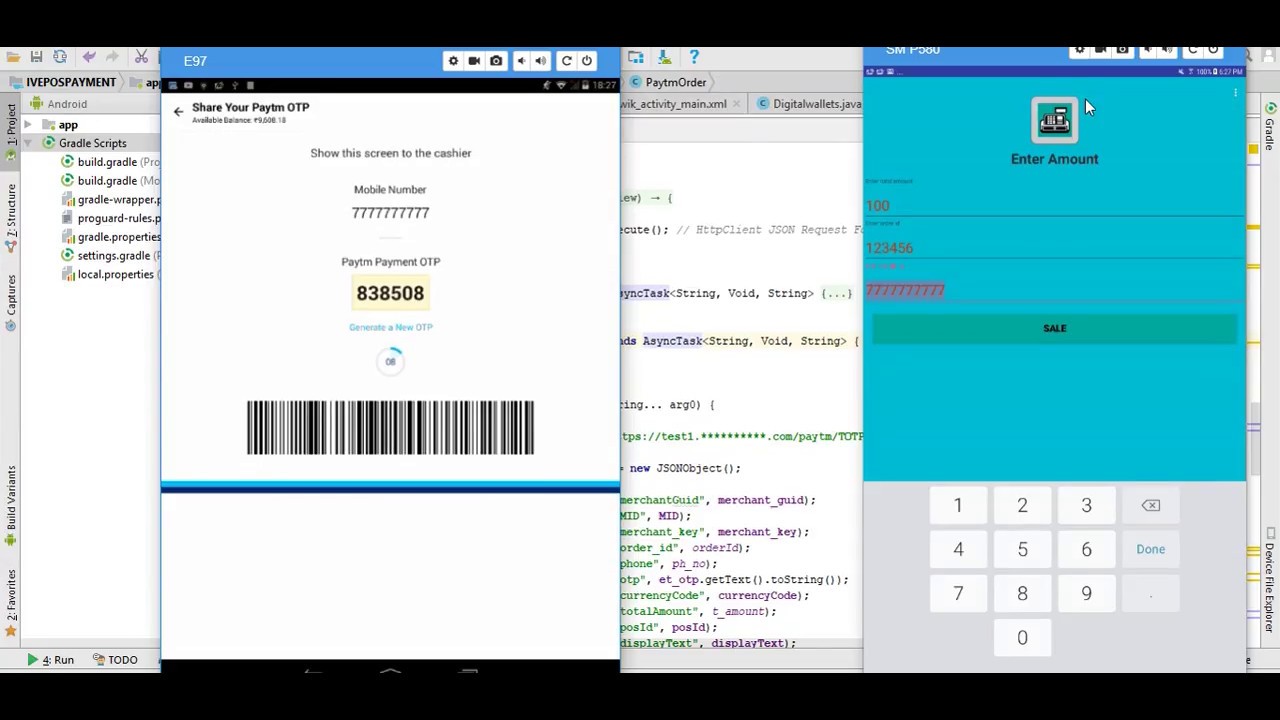1280x720 pixels.
Task: Take a screenshot in the E97 window
Action: coord(496,61)
